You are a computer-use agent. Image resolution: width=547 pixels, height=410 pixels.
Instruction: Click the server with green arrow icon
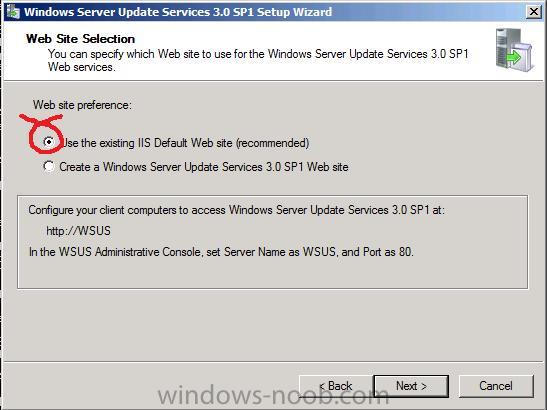click(515, 50)
